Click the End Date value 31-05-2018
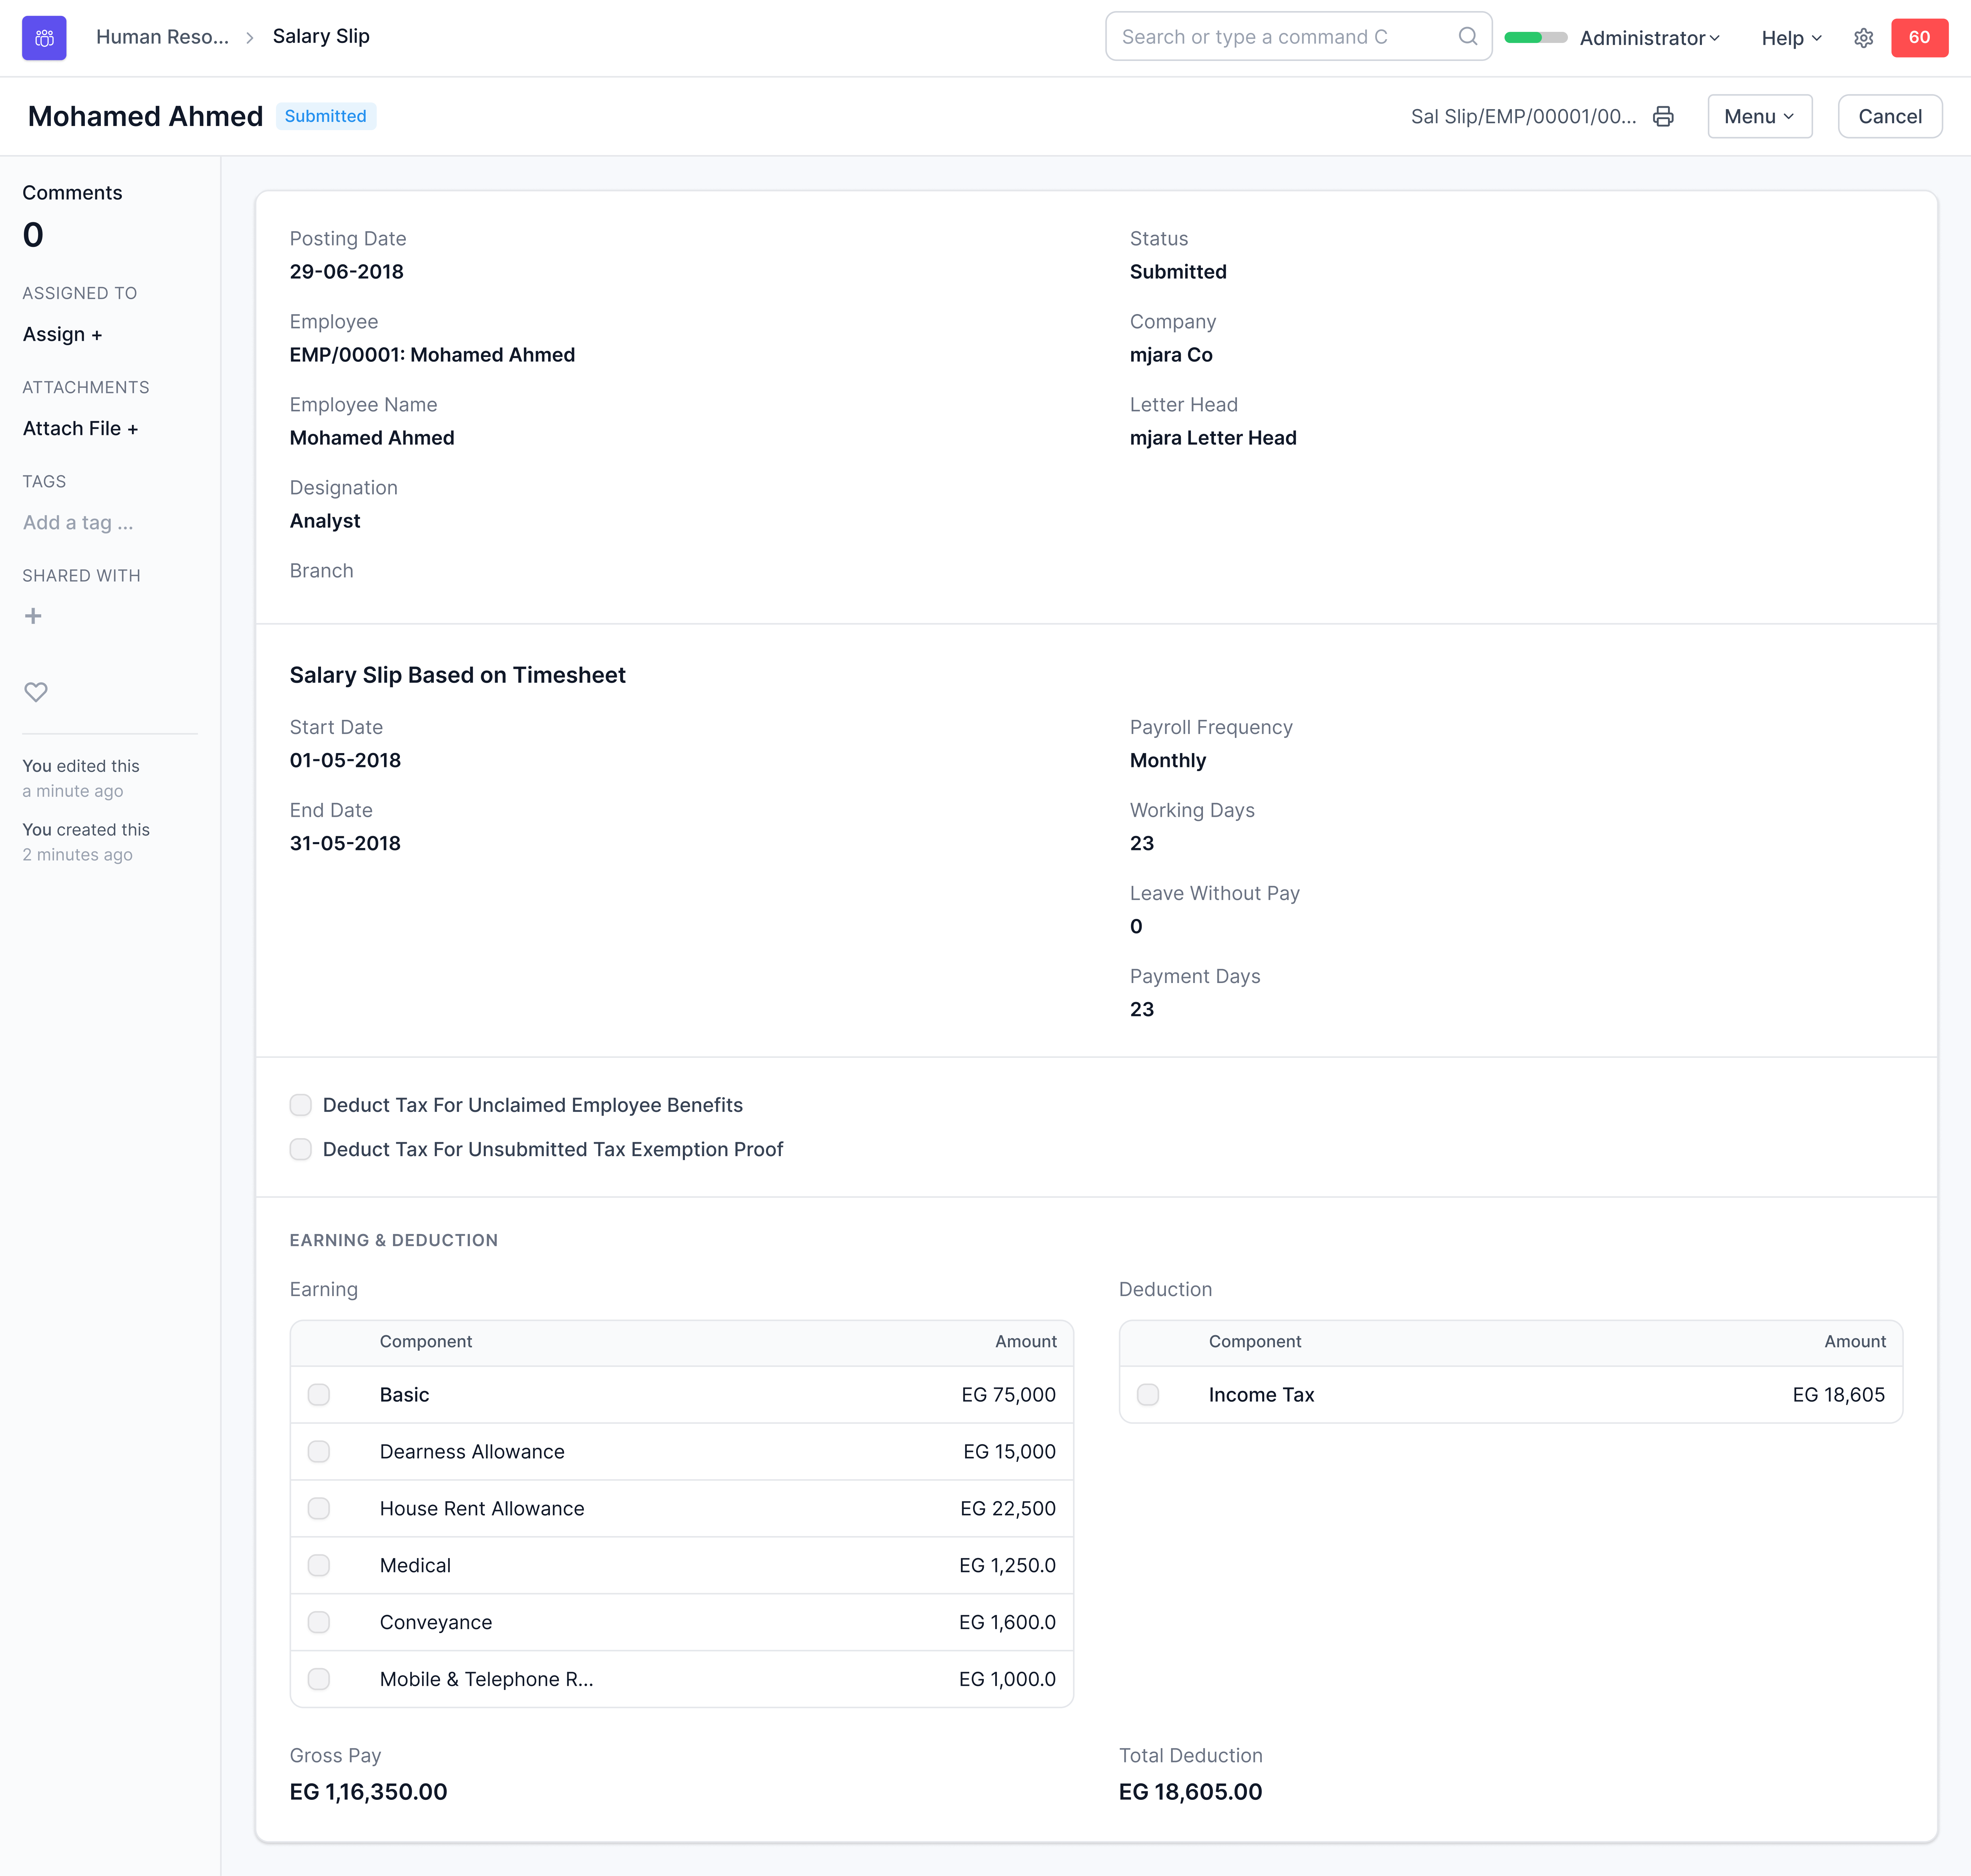This screenshot has width=1971, height=1876. click(x=345, y=844)
